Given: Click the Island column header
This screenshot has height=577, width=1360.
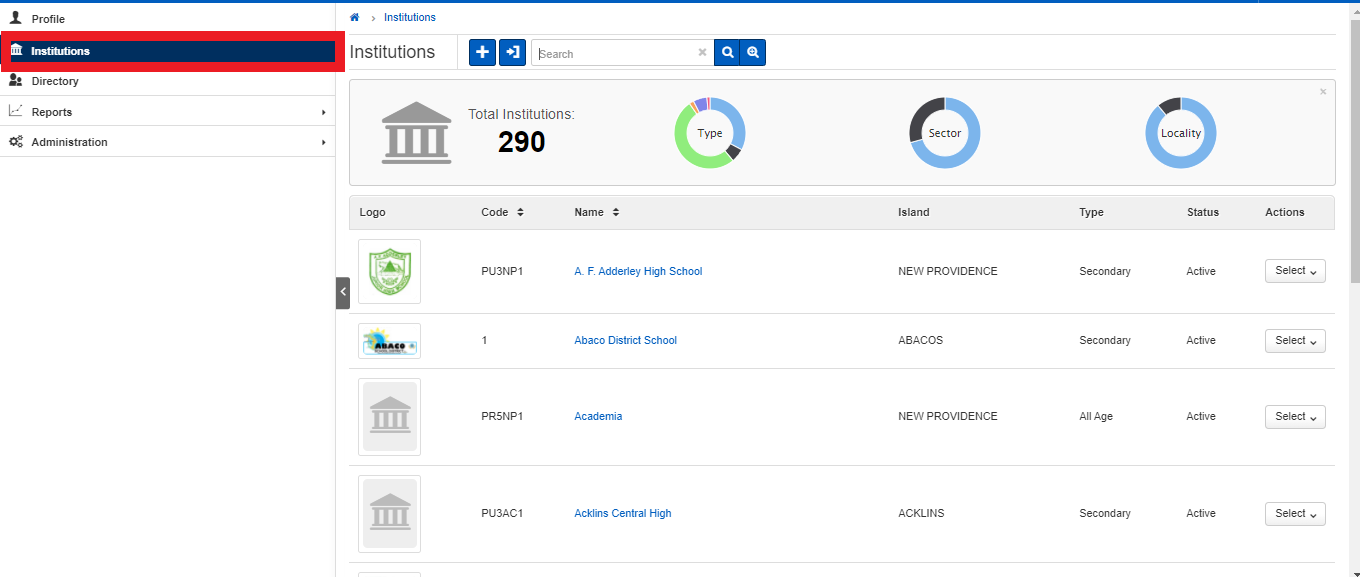Looking at the screenshot, I should [x=913, y=212].
